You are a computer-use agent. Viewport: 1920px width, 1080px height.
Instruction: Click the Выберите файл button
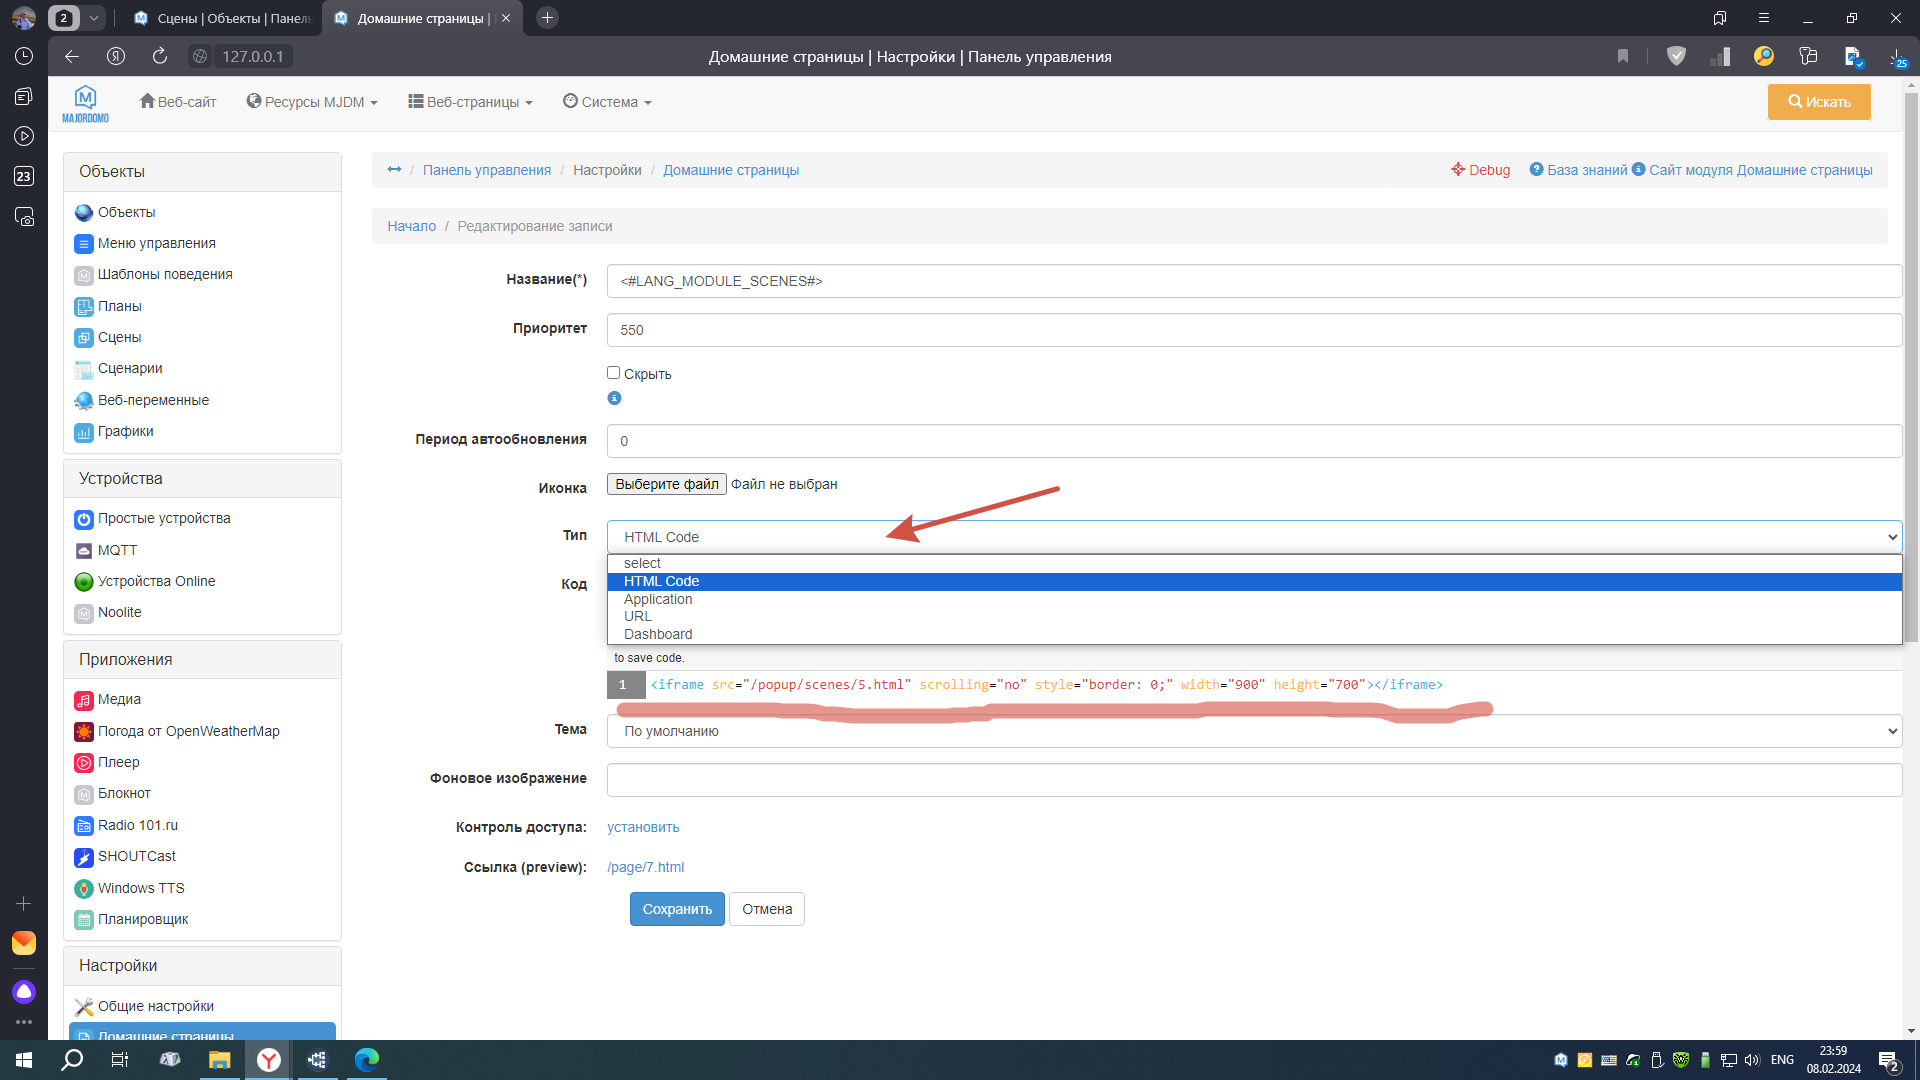(666, 484)
